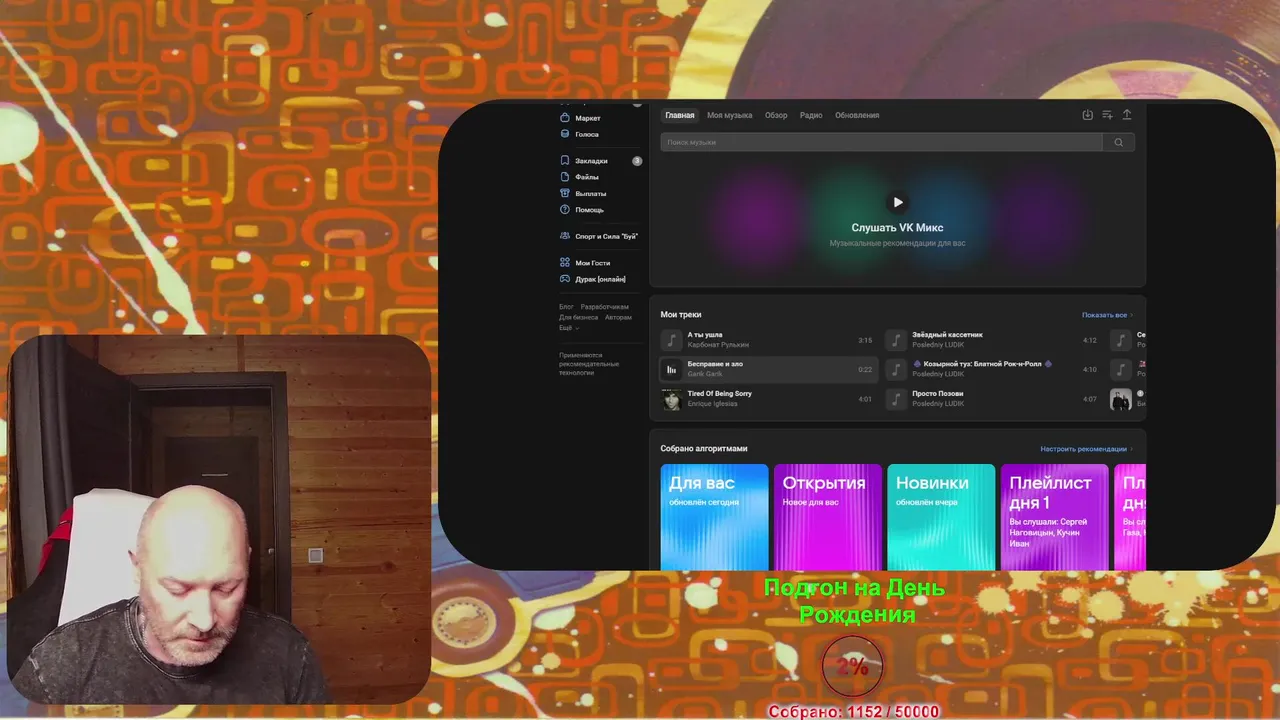Click track title А ты ушла
Image resolution: width=1280 pixels, height=720 pixels.
[x=705, y=335]
